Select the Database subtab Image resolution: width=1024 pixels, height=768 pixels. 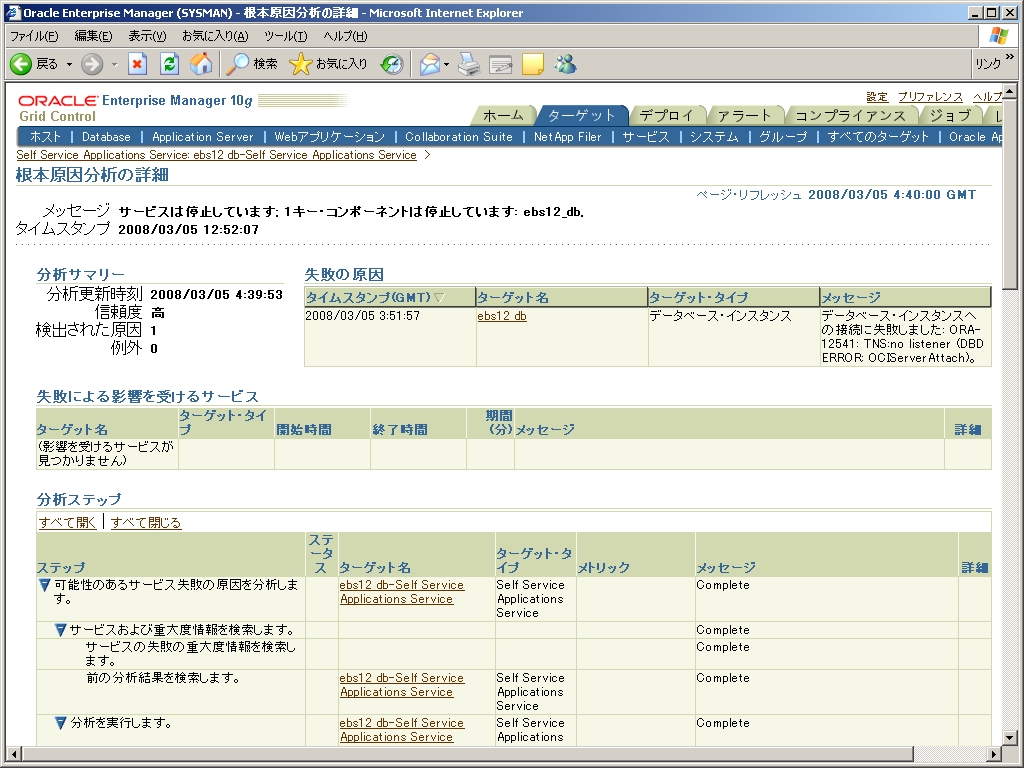click(x=106, y=137)
